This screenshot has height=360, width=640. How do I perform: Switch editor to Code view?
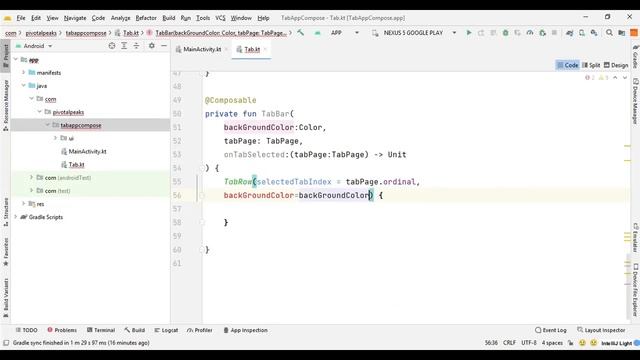tap(568, 65)
